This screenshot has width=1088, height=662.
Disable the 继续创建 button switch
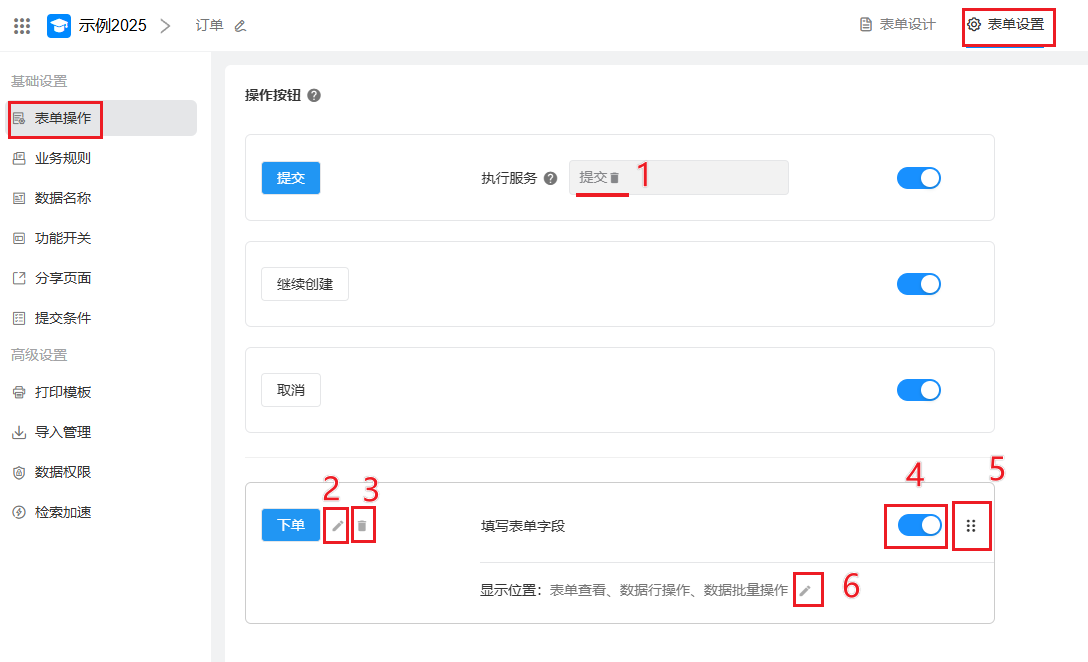click(919, 284)
